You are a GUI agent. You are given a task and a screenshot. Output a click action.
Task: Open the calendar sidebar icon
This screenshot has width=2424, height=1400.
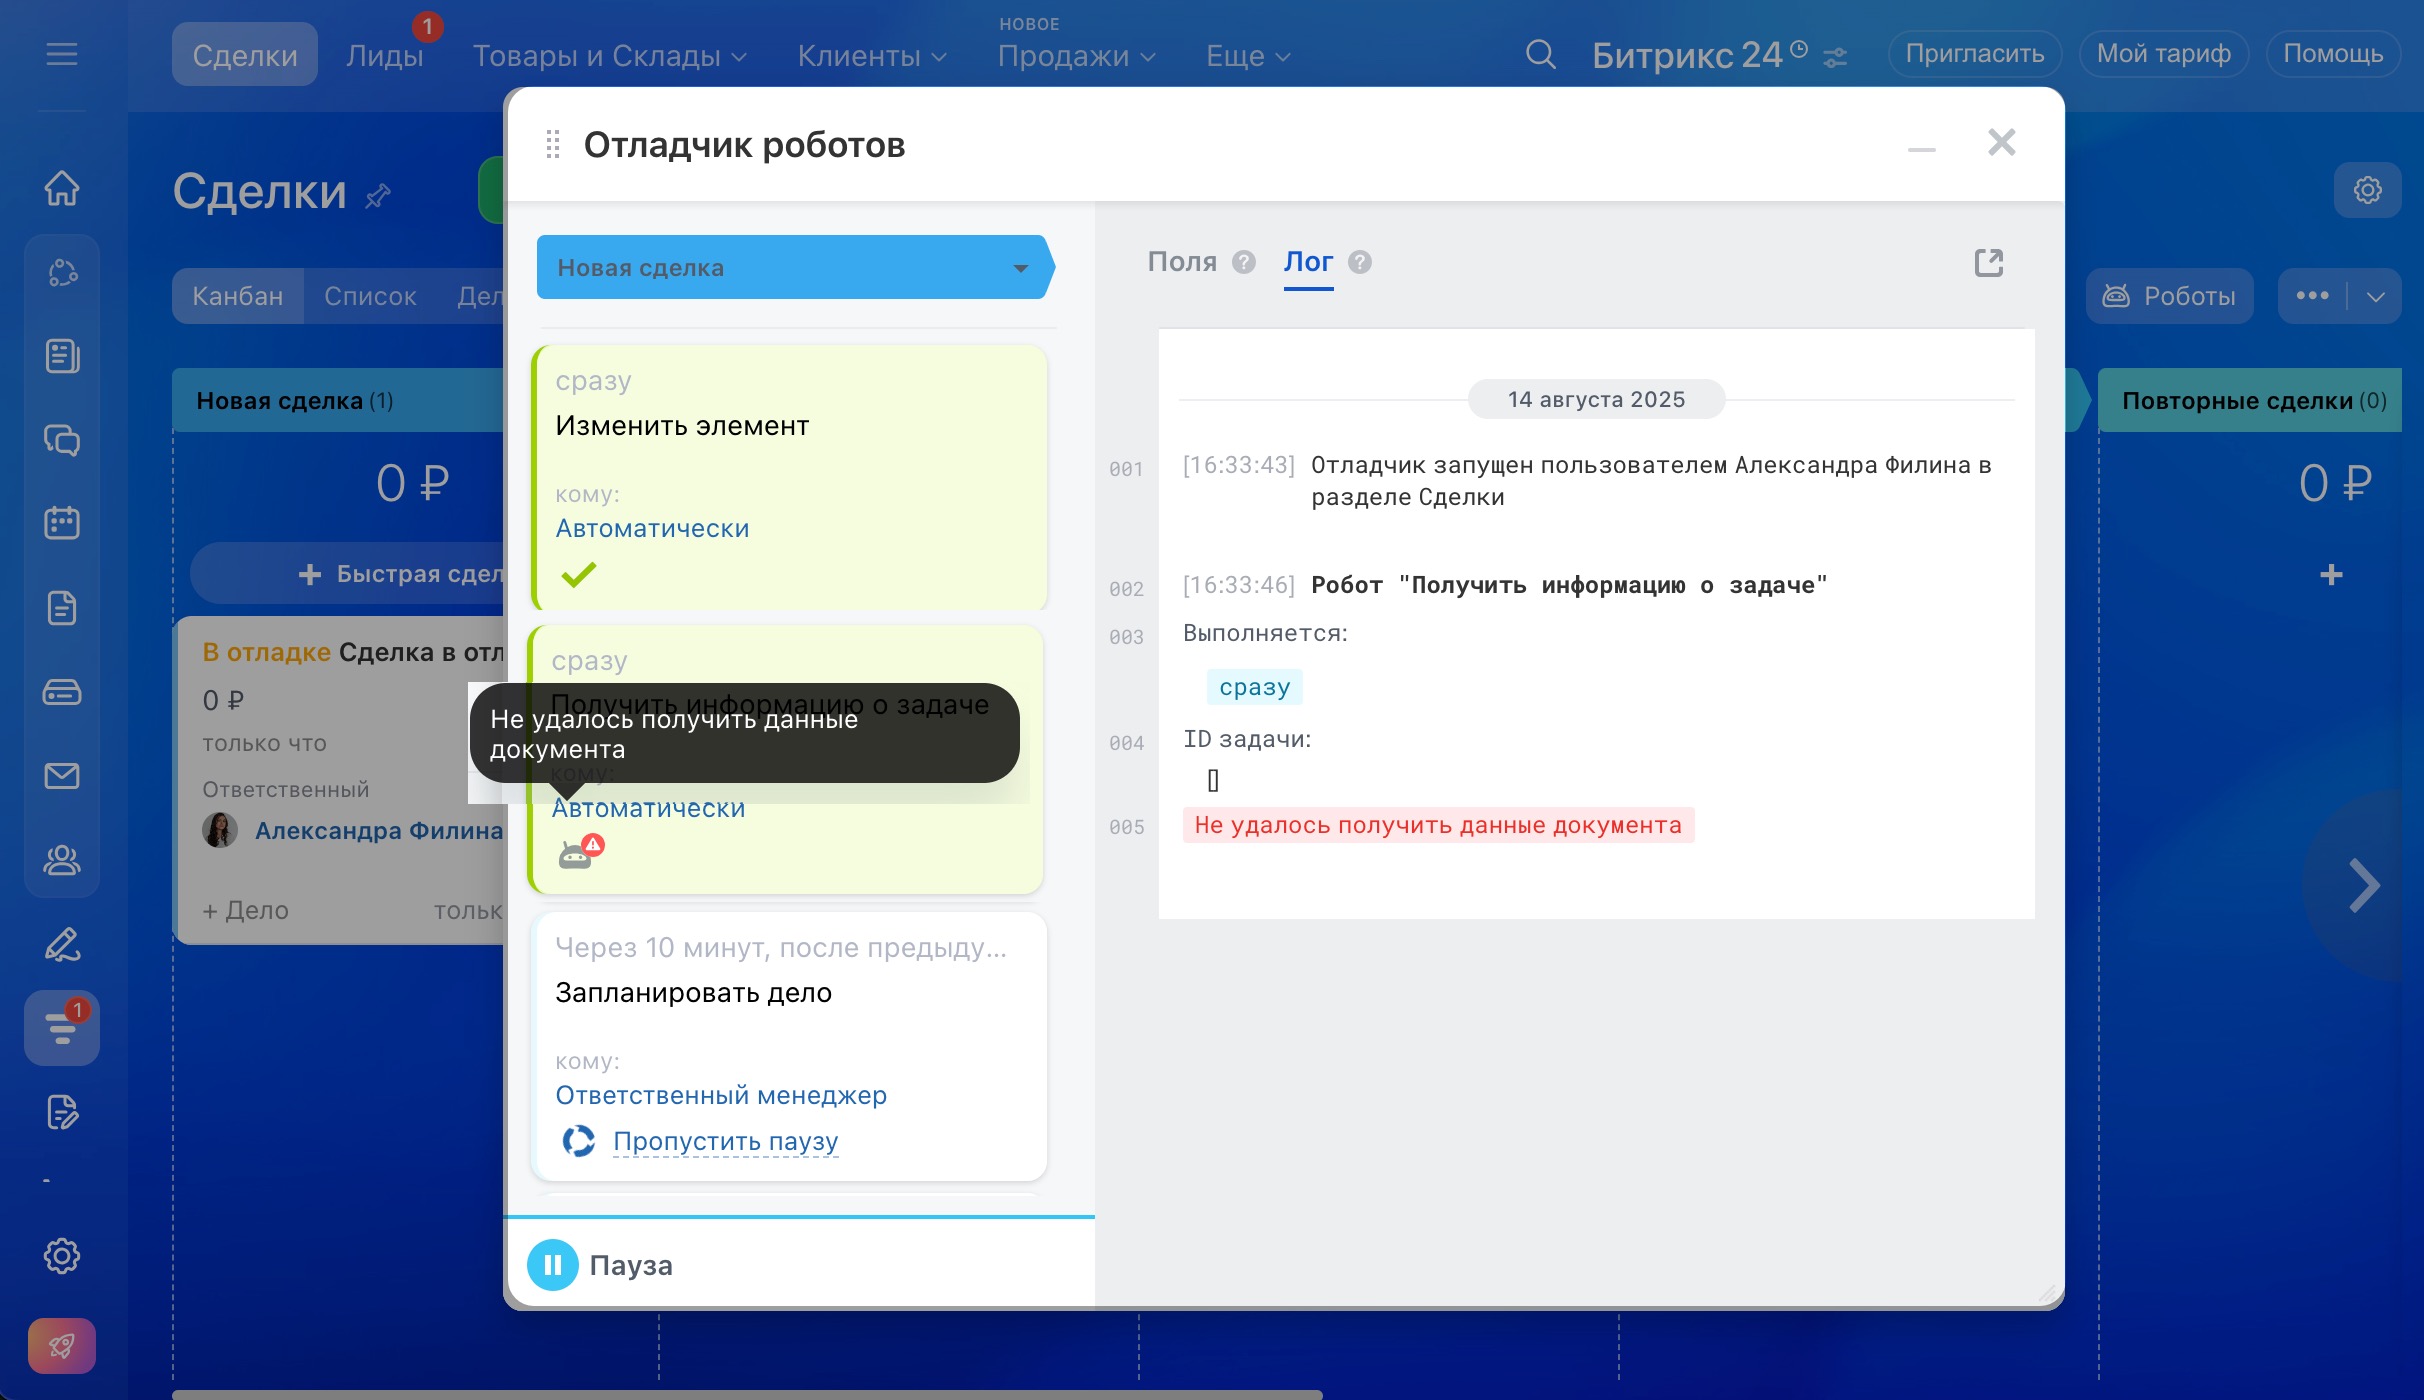(x=62, y=523)
